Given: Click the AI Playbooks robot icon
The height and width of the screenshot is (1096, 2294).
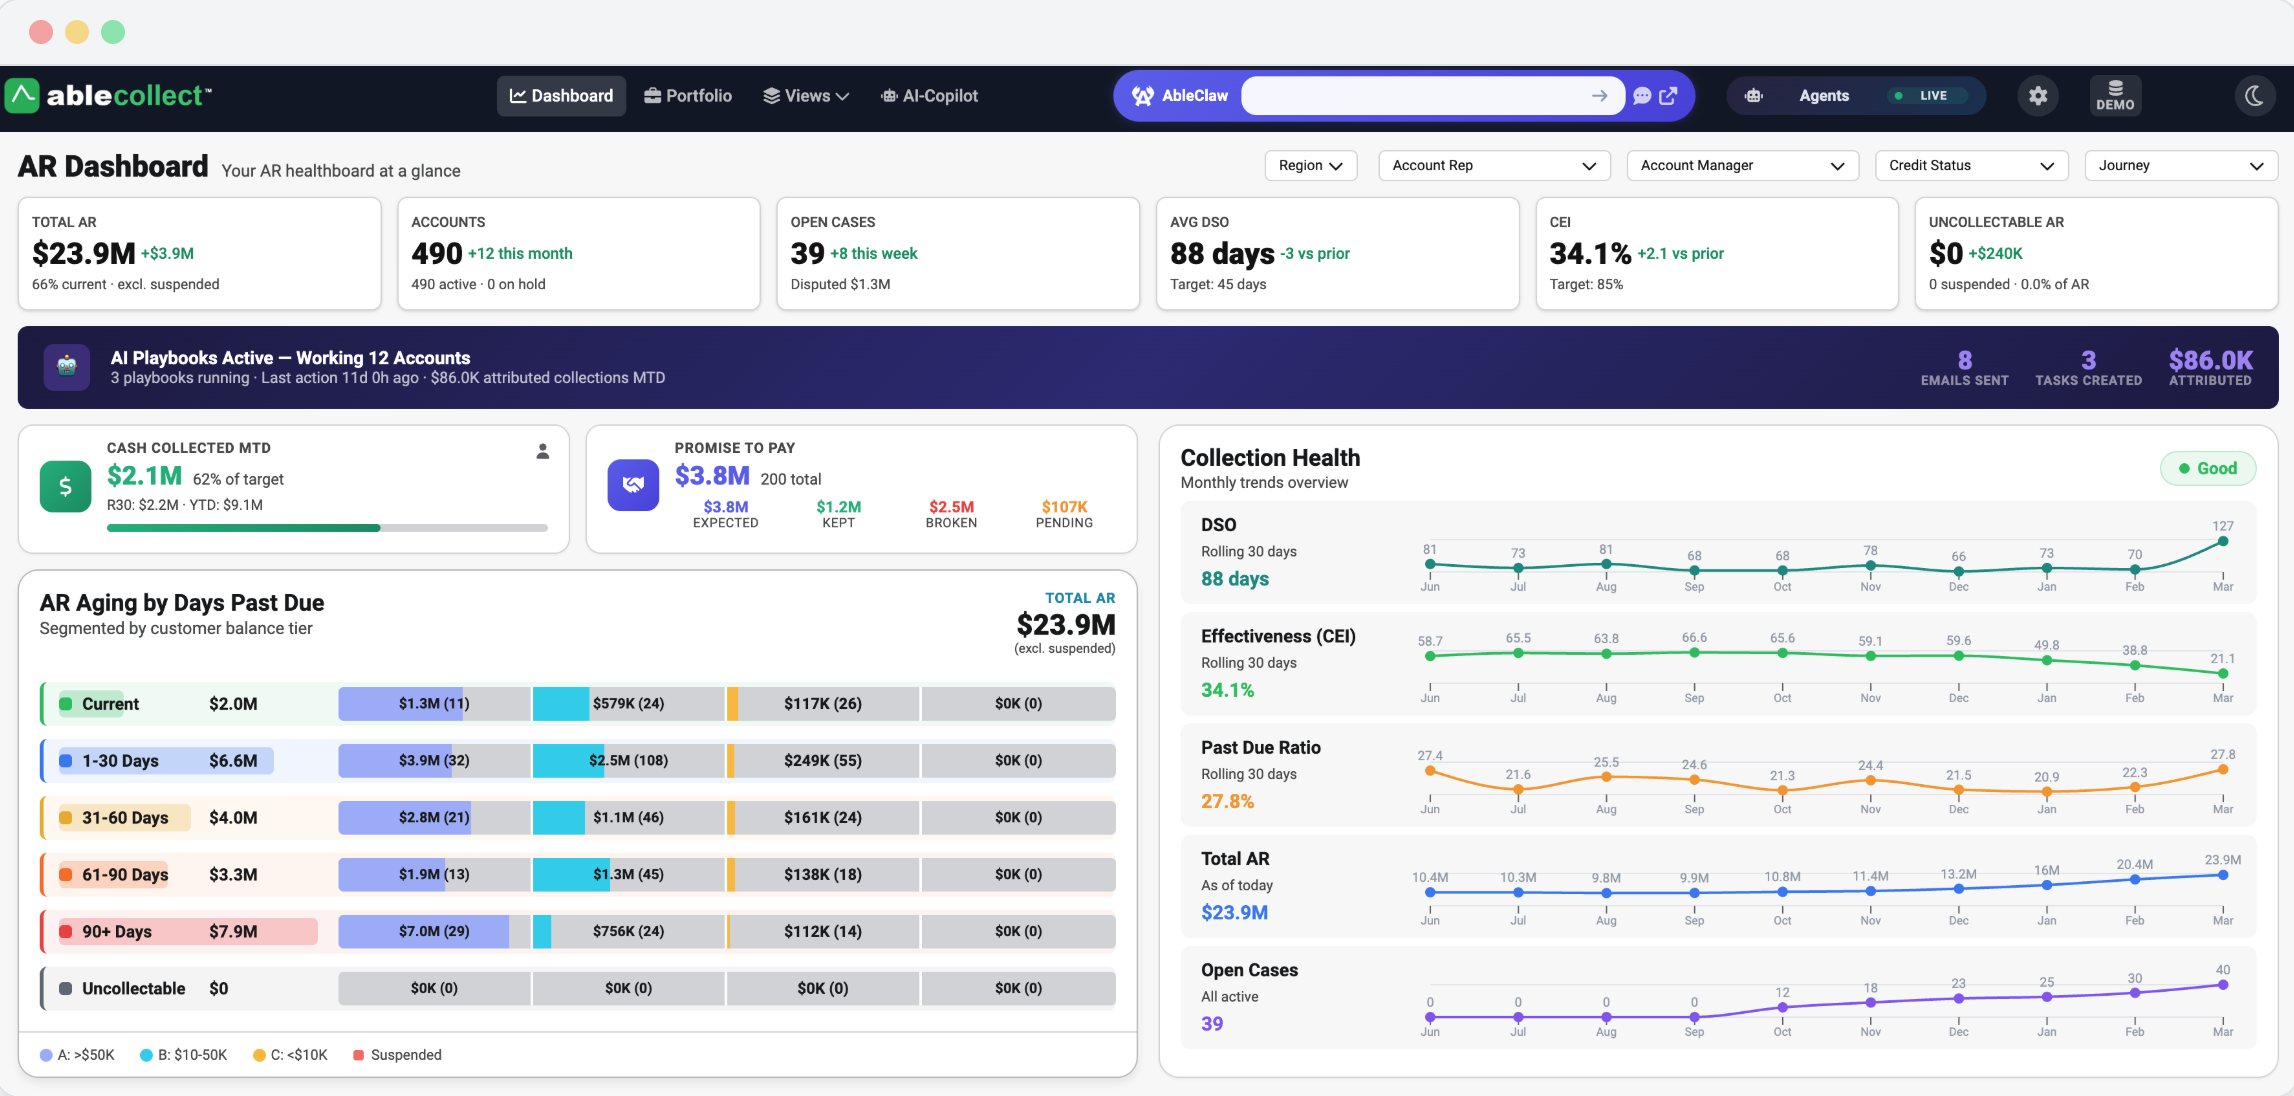Looking at the screenshot, I should (x=67, y=367).
